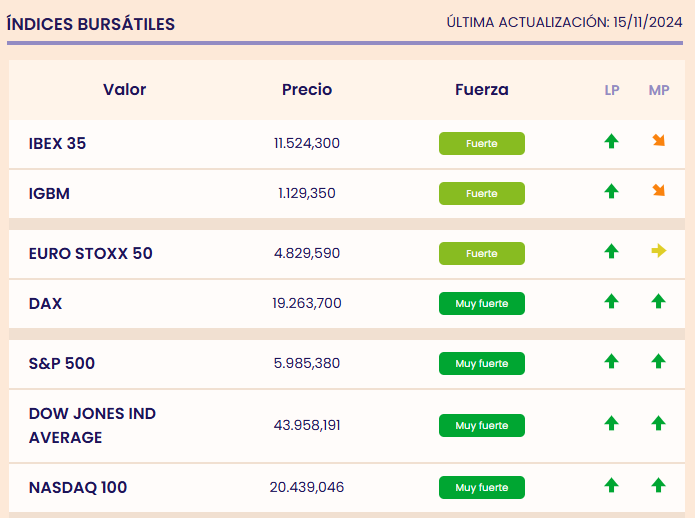Viewport: 695px width, 518px height.
Task: Click the LP column header
Action: click(612, 90)
